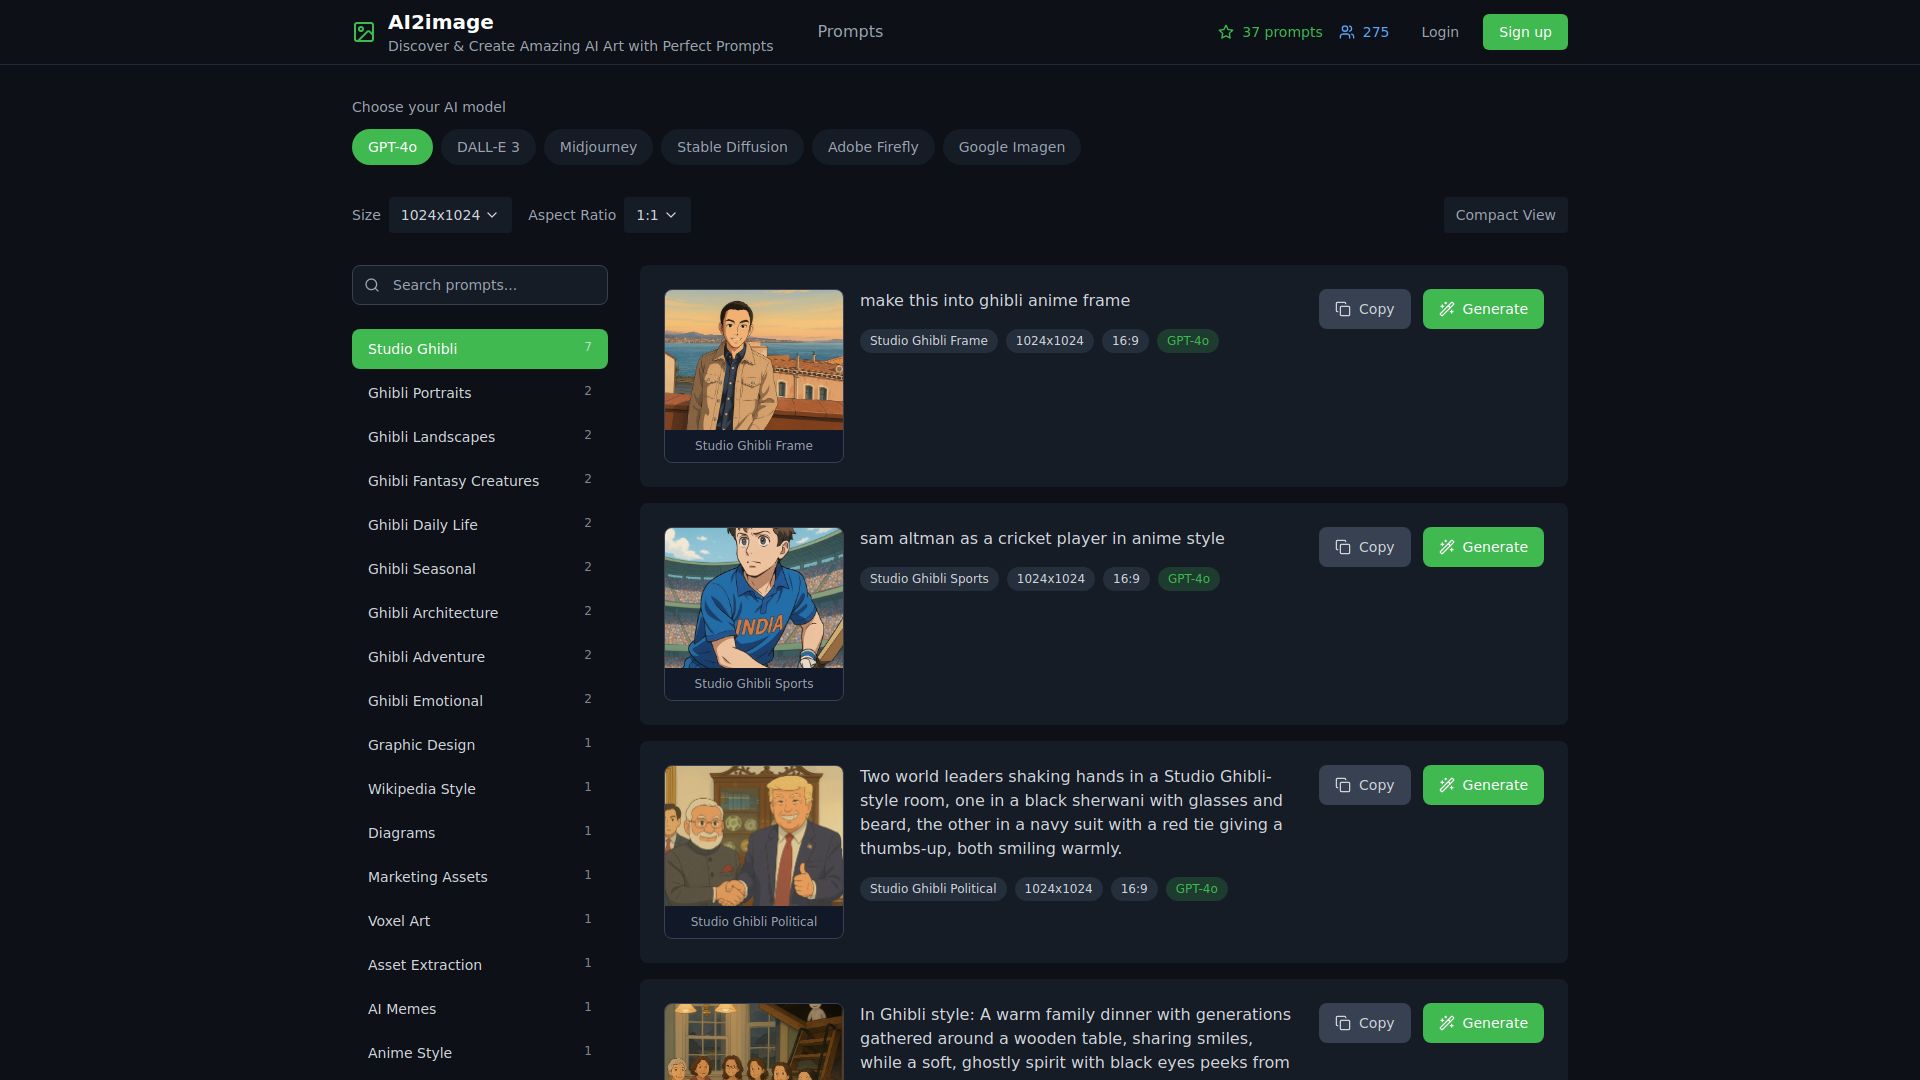Click wand icon on family dinner Generate button
The height and width of the screenshot is (1080, 1920).
1446,1023
